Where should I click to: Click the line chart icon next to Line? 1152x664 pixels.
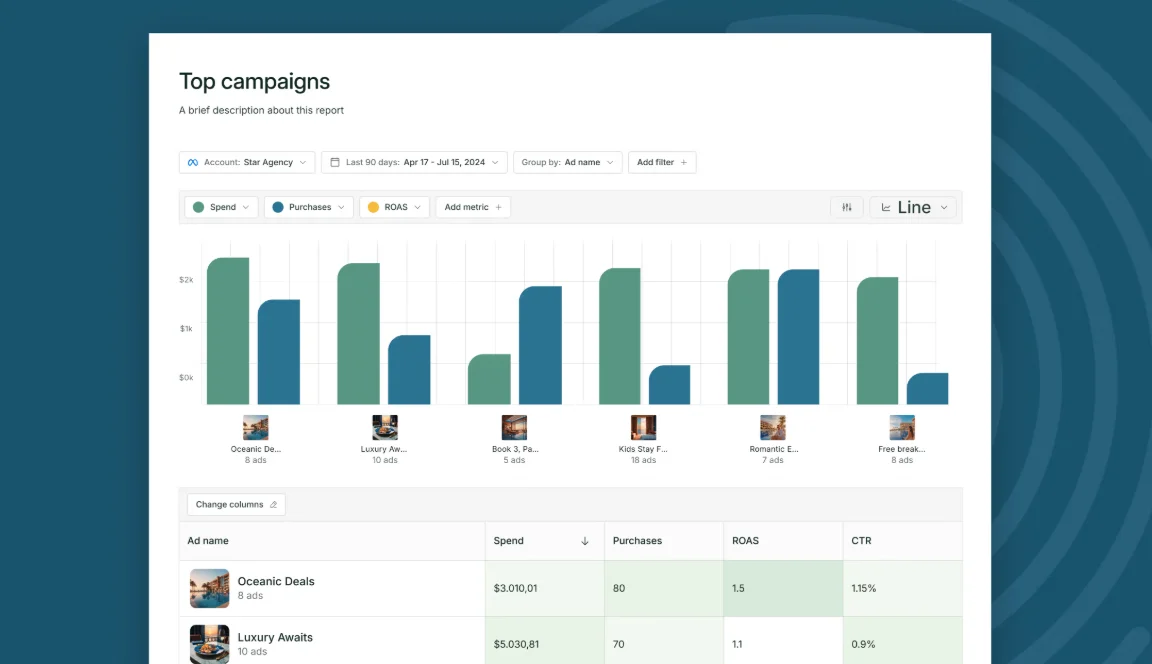pyautogui.click(x=888, y=207)
